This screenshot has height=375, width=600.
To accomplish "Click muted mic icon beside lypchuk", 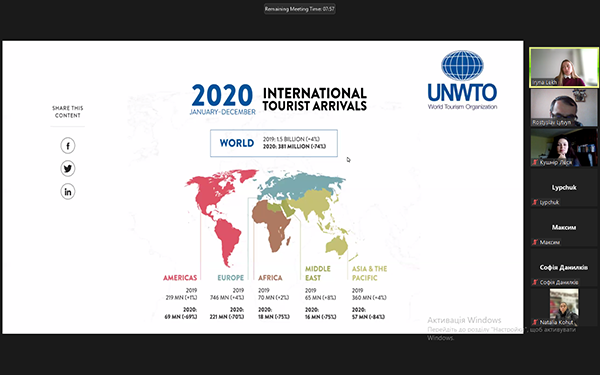I will (x=535, y=202).
